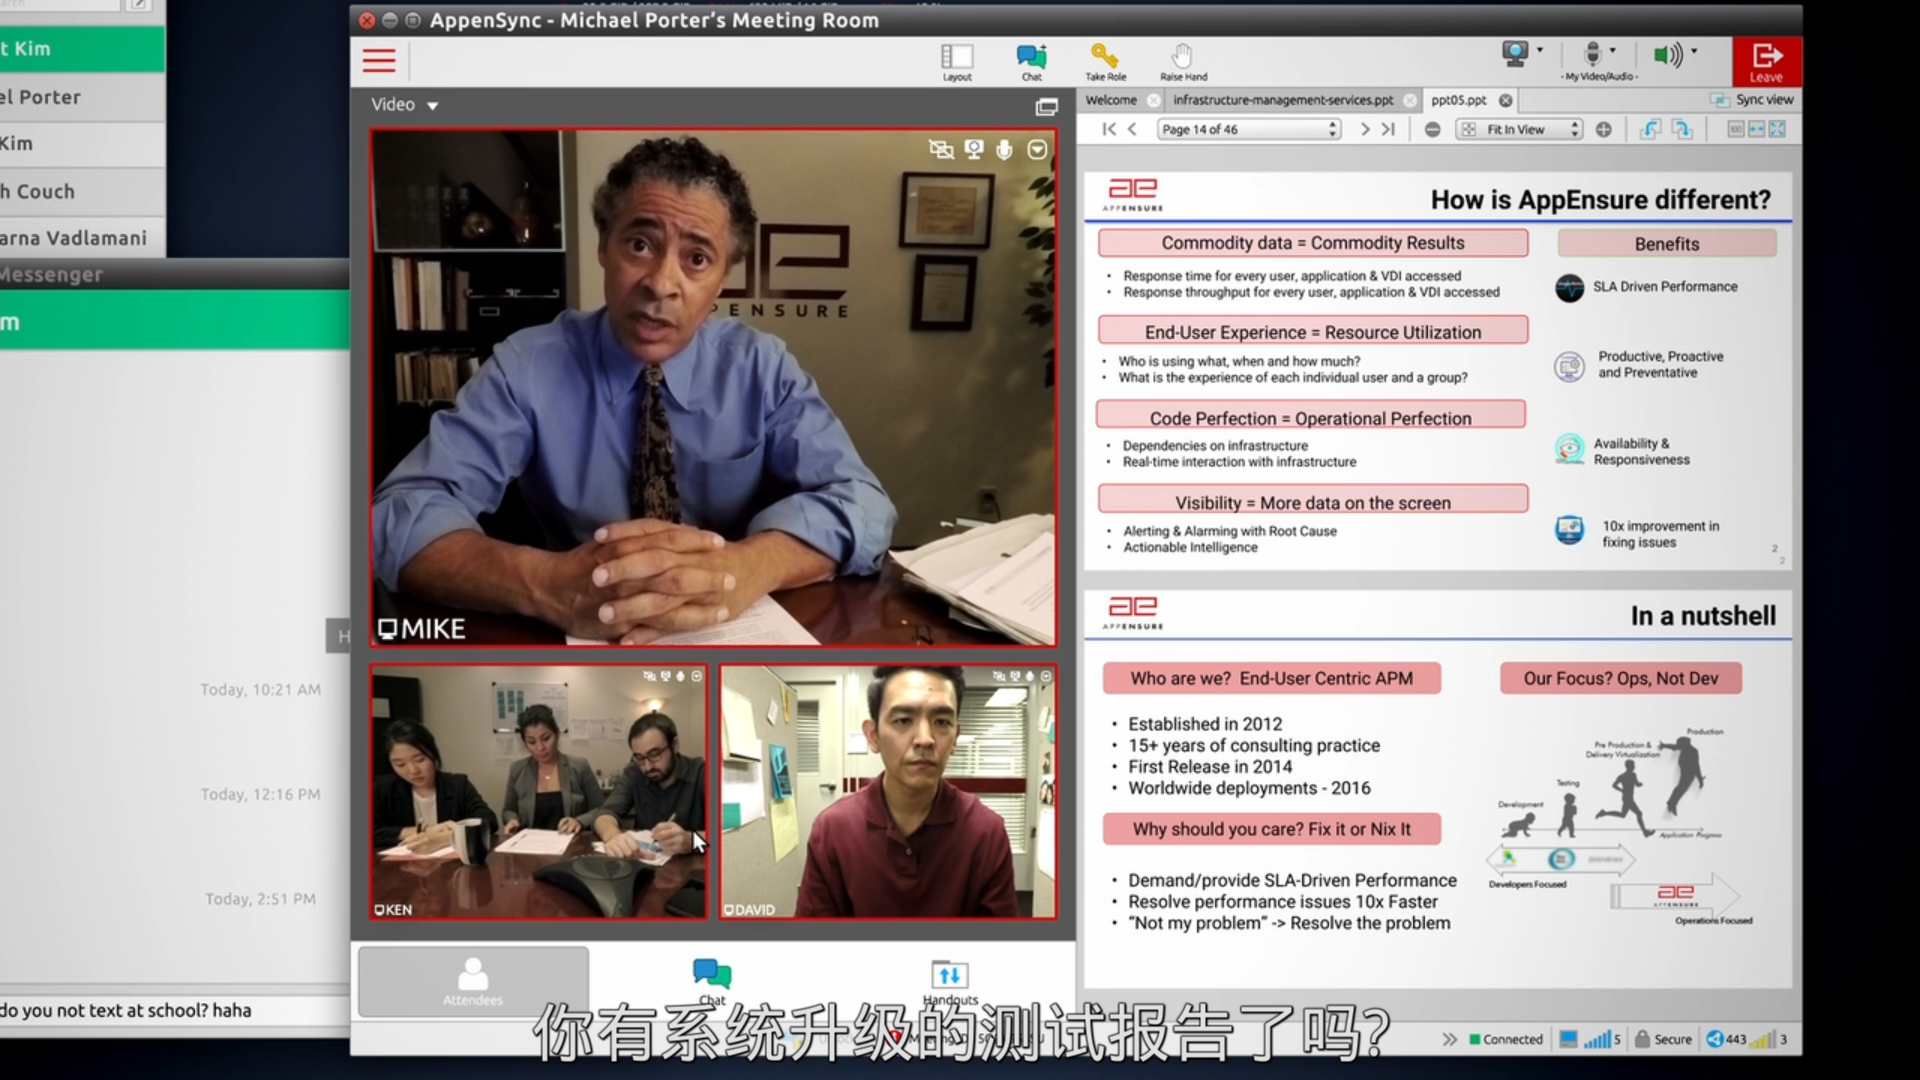
Task: Select the Ken video thumbnail
Action: click(538, 791)
